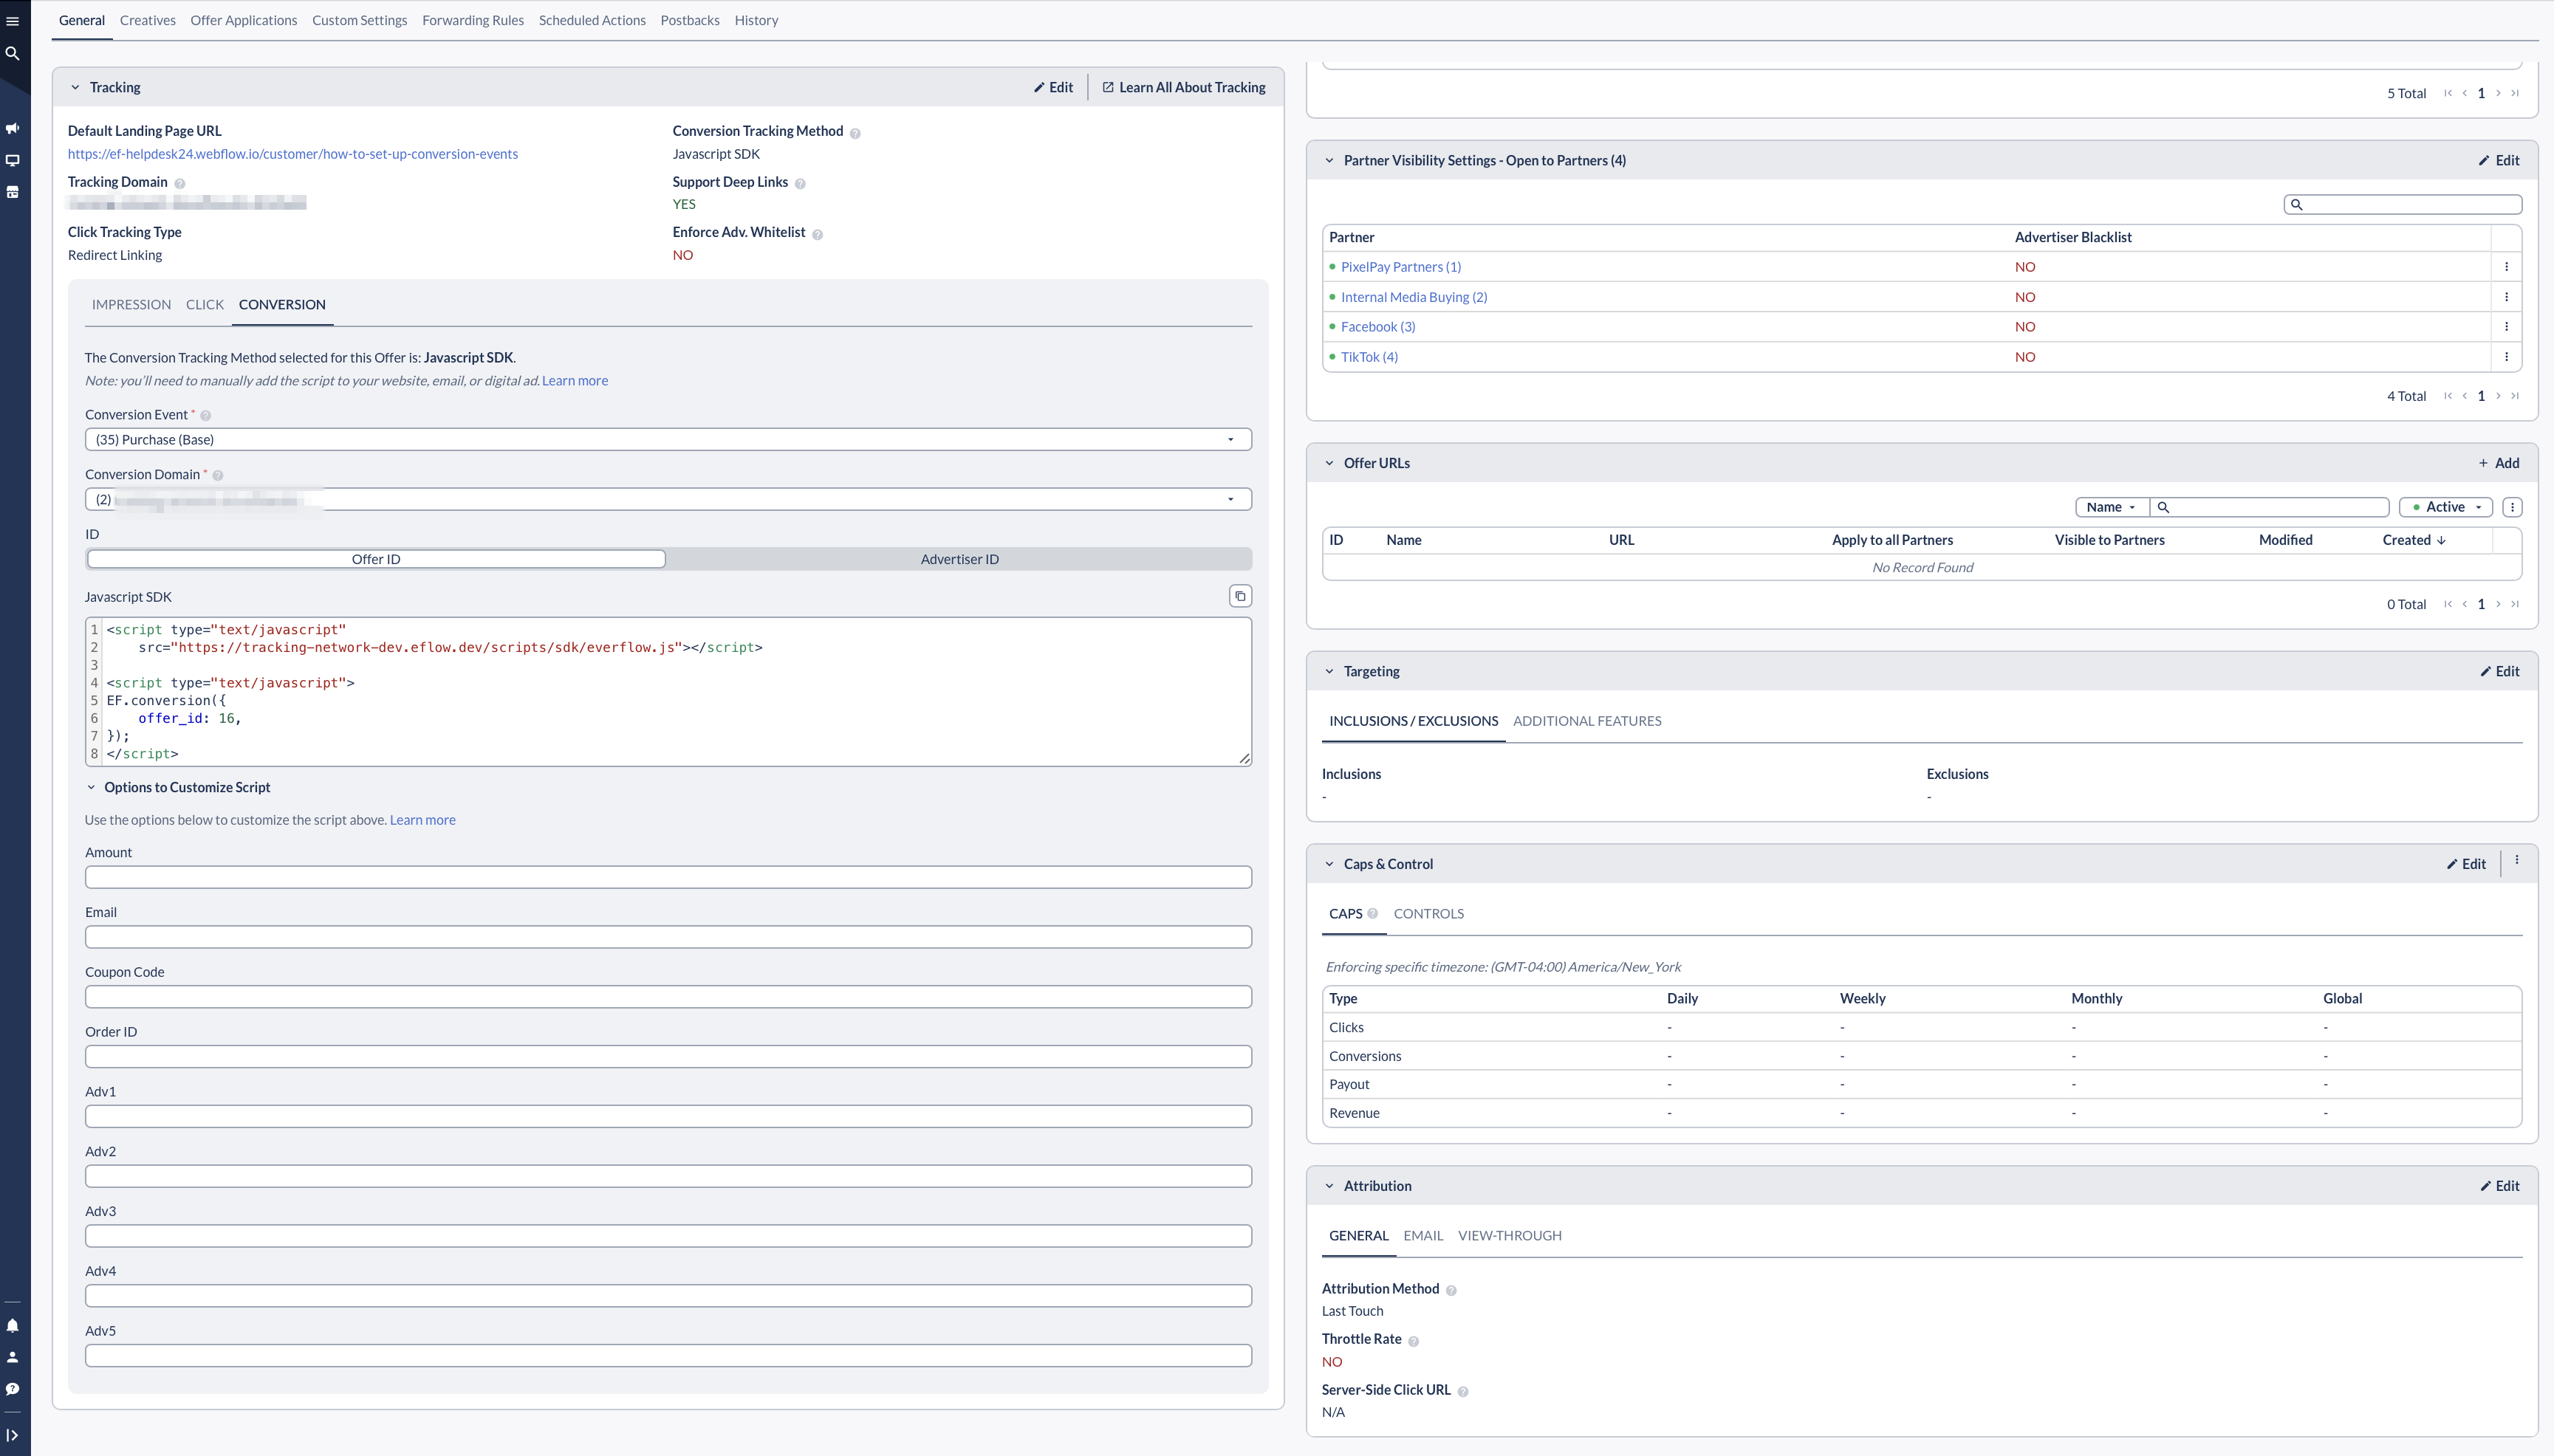The height and width of the screenshot is (1456, 2554).
Task: Sort Offer URLs by Created column
Action: (x=2413, y=540)
